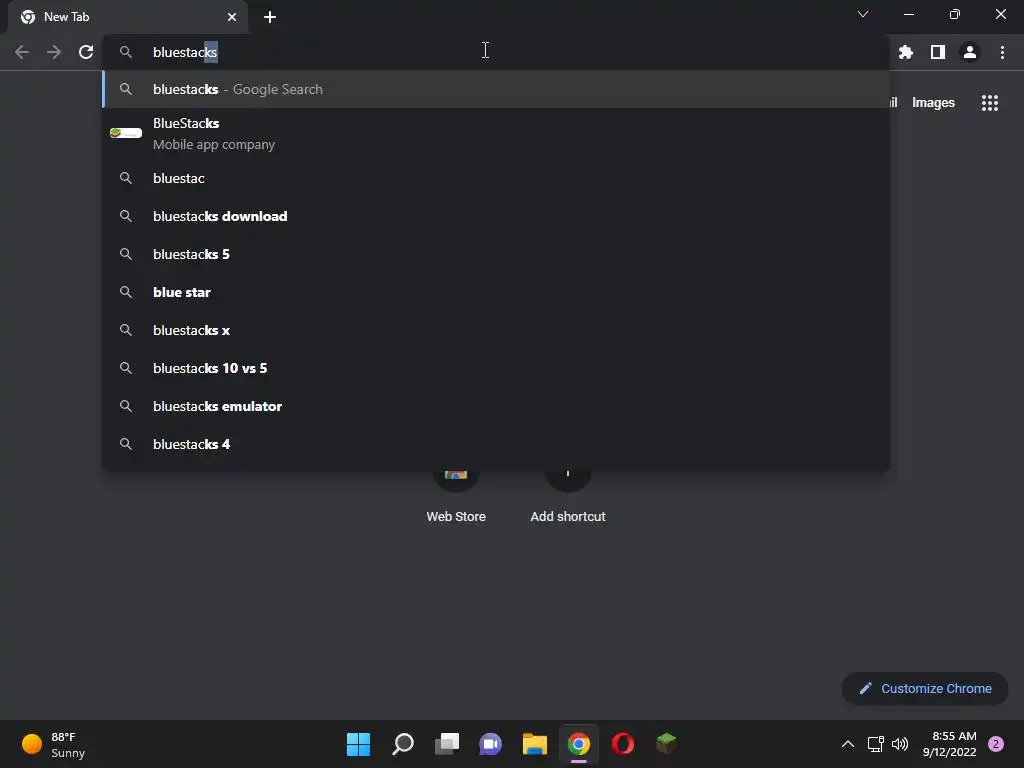1024x768 pixels.
Task: Launch the Teams Chat taskbar icon
Action: tap(490, 744)
